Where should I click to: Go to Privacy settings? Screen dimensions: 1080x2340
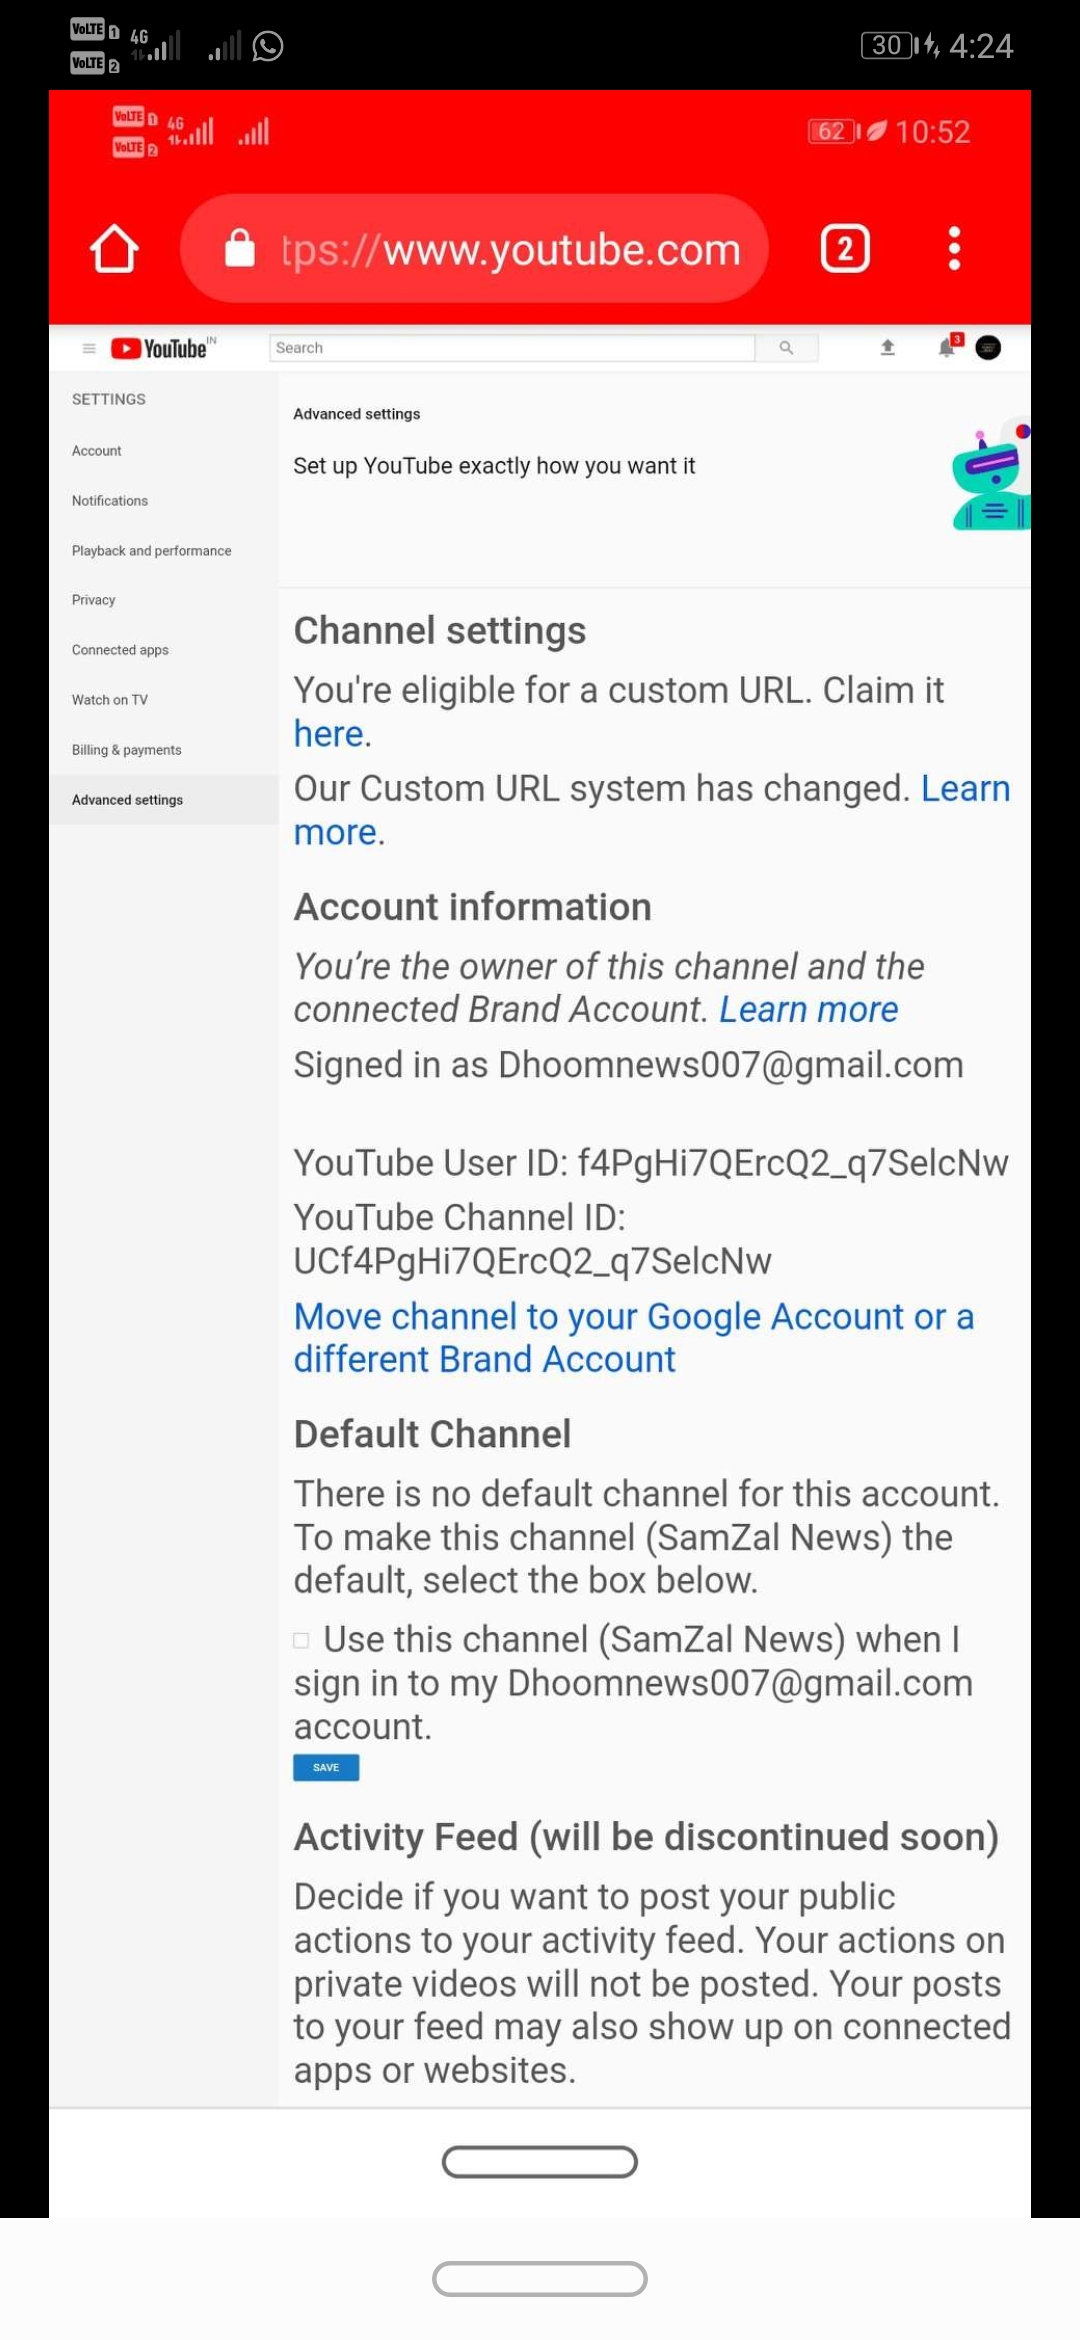[93, 600]
